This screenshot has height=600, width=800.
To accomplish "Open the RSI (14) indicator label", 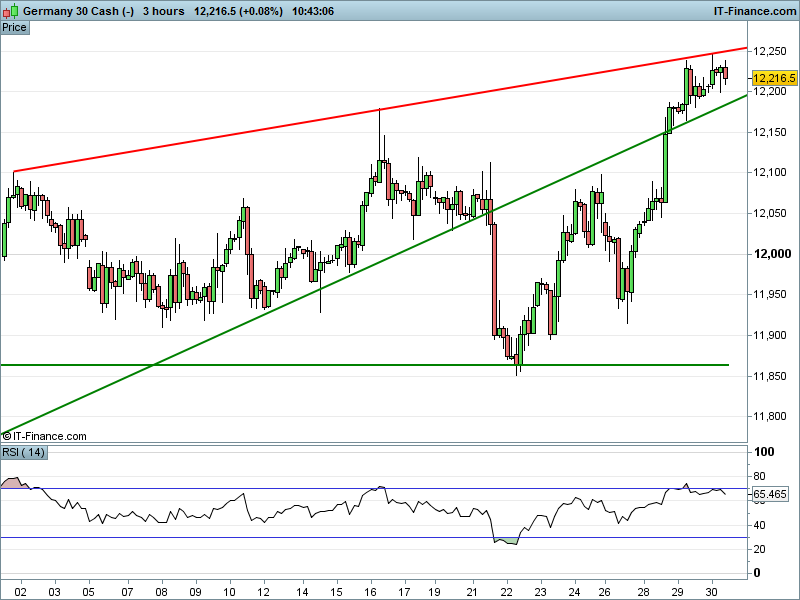I will pyautogui.click(x=23, y=453).
